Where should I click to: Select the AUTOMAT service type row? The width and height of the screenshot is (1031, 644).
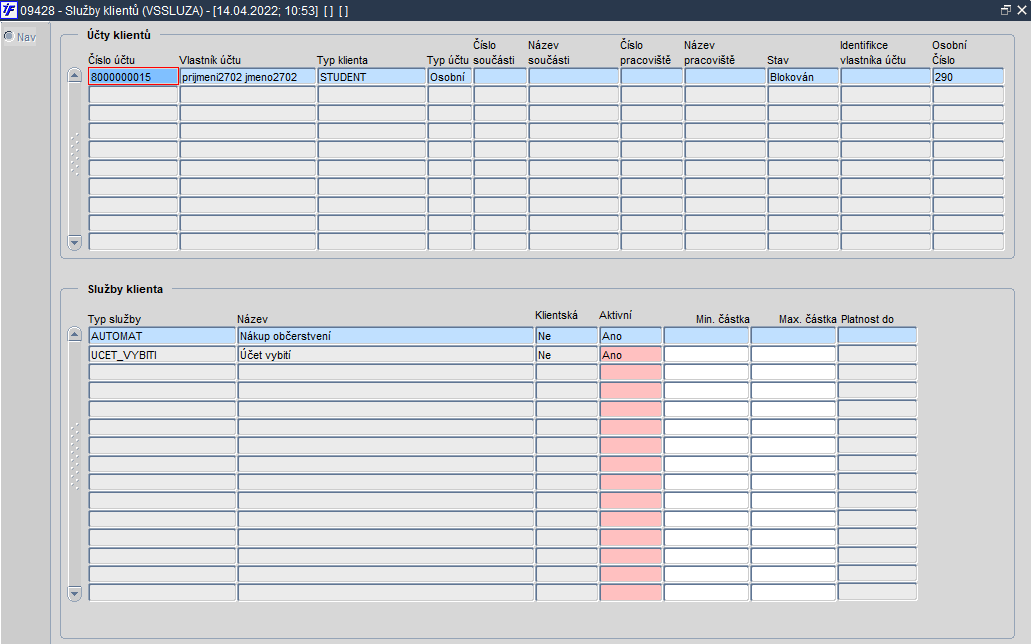click(x=162, y=335)
